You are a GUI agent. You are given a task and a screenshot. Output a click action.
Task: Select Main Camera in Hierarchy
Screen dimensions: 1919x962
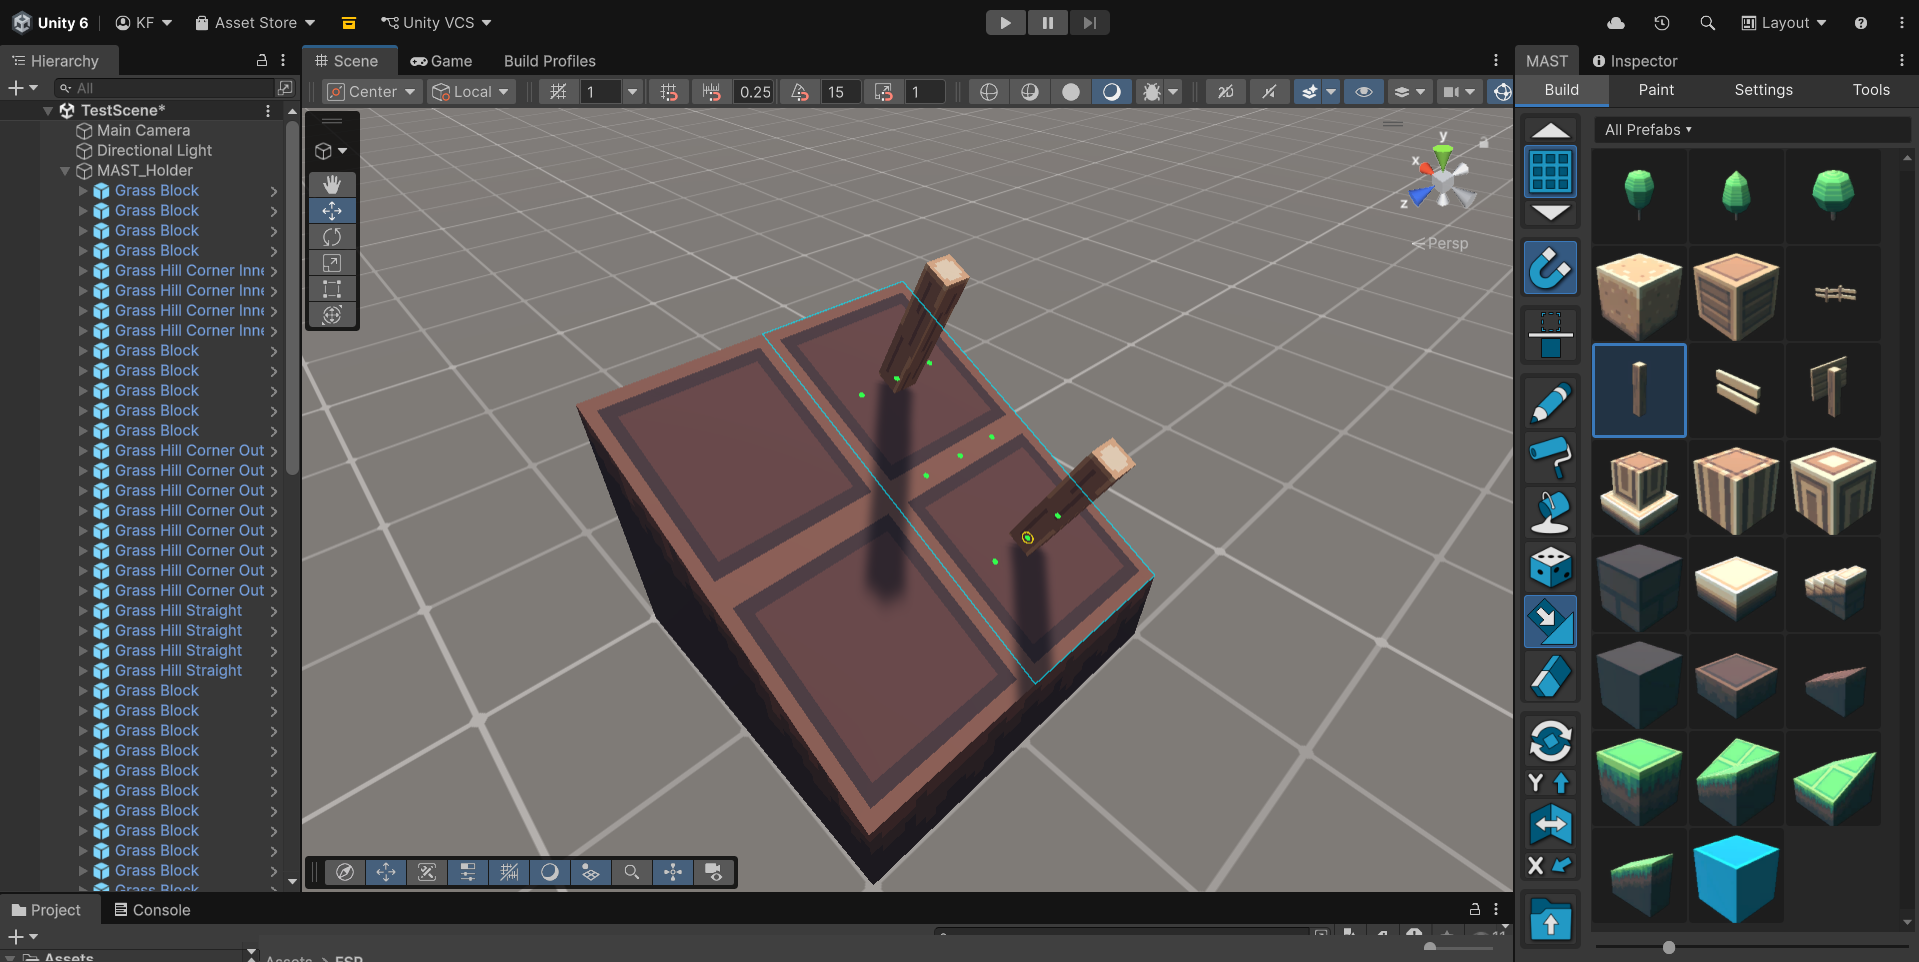click(143, 131)
